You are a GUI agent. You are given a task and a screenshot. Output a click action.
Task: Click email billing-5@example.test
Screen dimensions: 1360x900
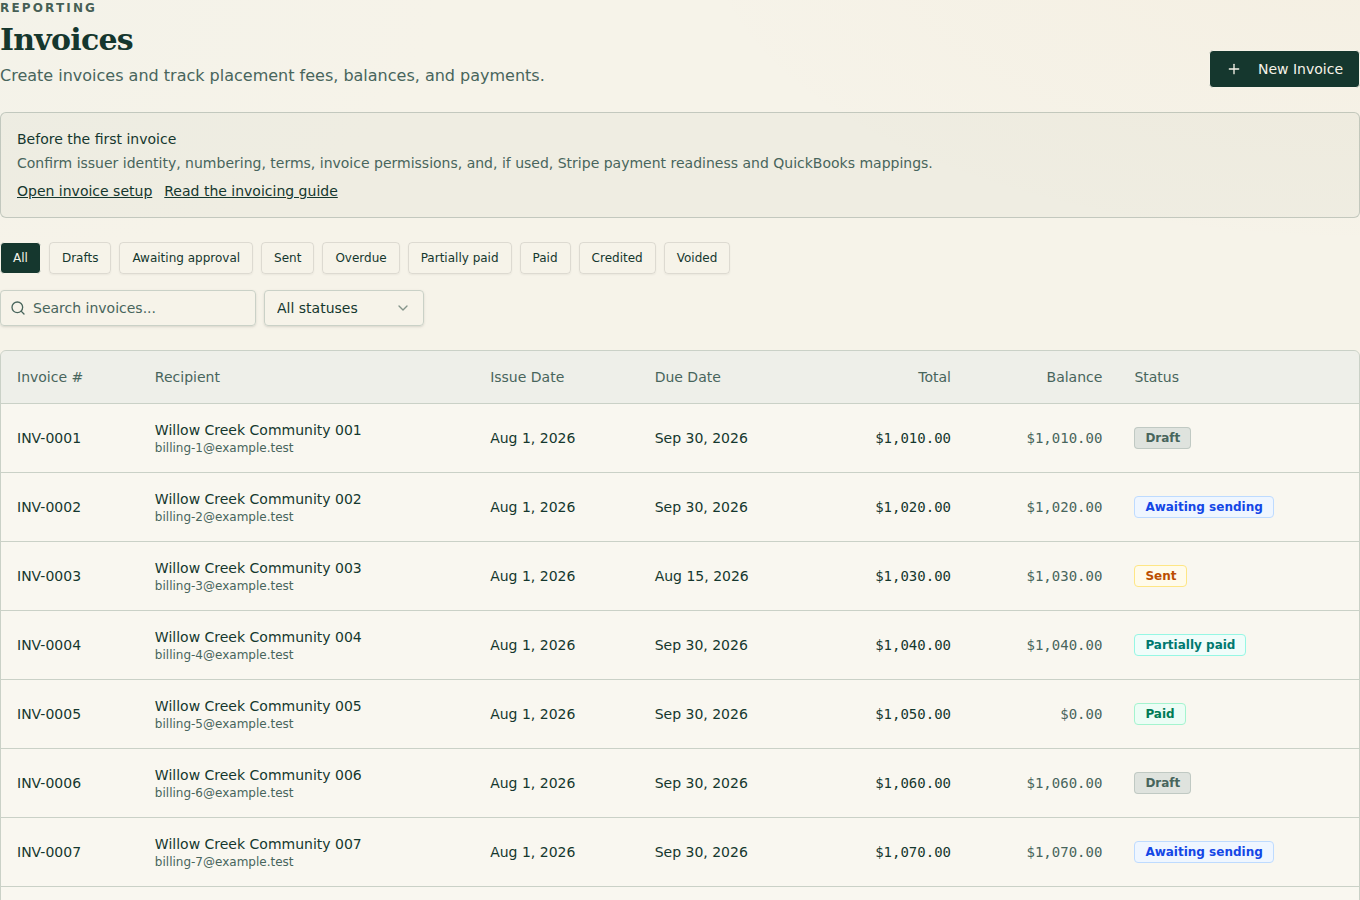click(224, 724)
